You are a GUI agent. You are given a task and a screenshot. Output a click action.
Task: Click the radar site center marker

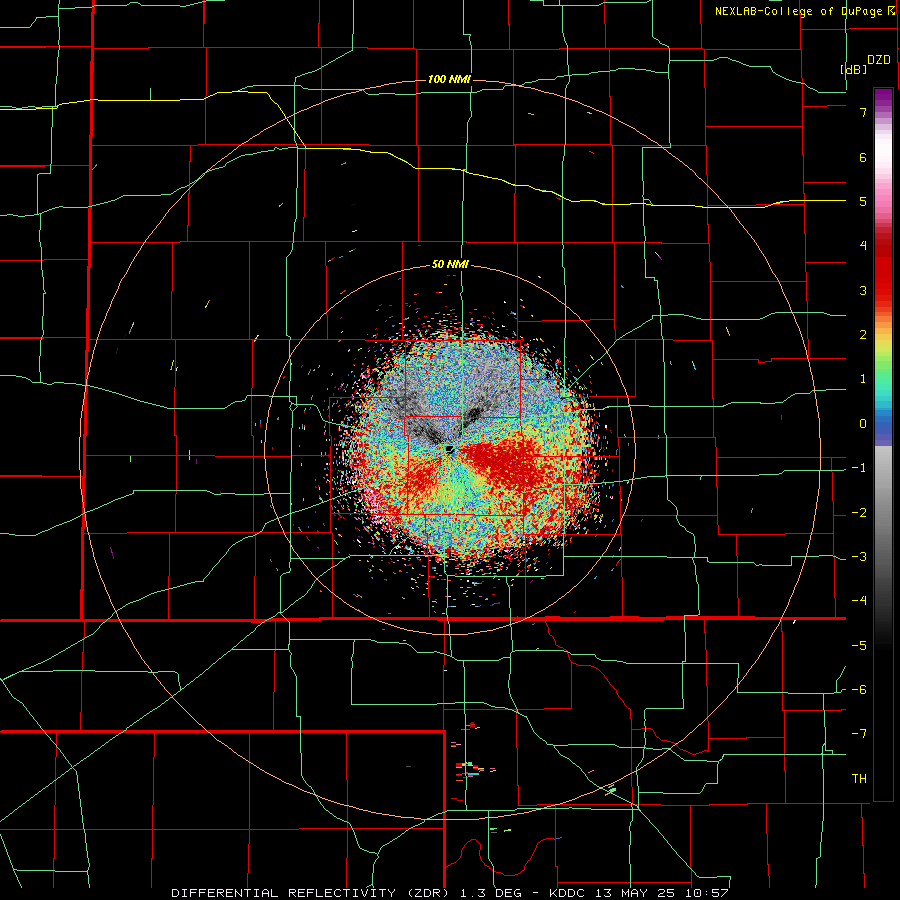pyautogui.click(x=449, y=449)
